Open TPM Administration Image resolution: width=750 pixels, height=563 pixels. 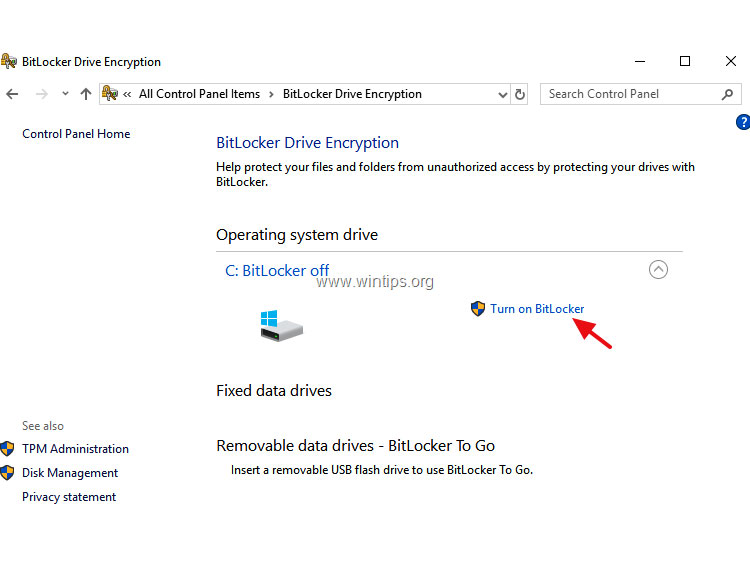[75, 449]
